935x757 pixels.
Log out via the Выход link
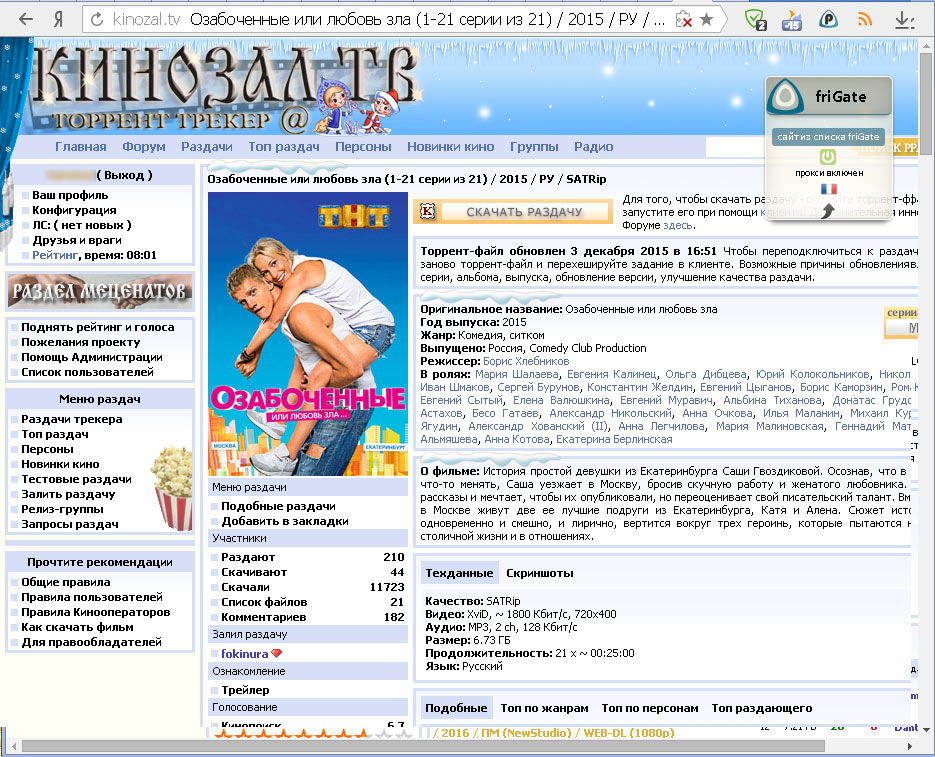(125, 175)
